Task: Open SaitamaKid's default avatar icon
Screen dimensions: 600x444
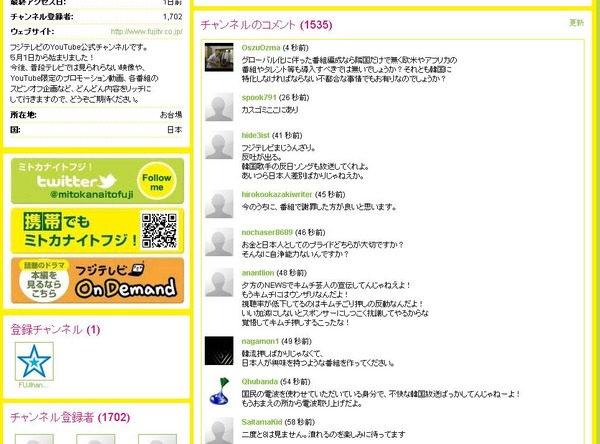Action: [x=219, y=431]
